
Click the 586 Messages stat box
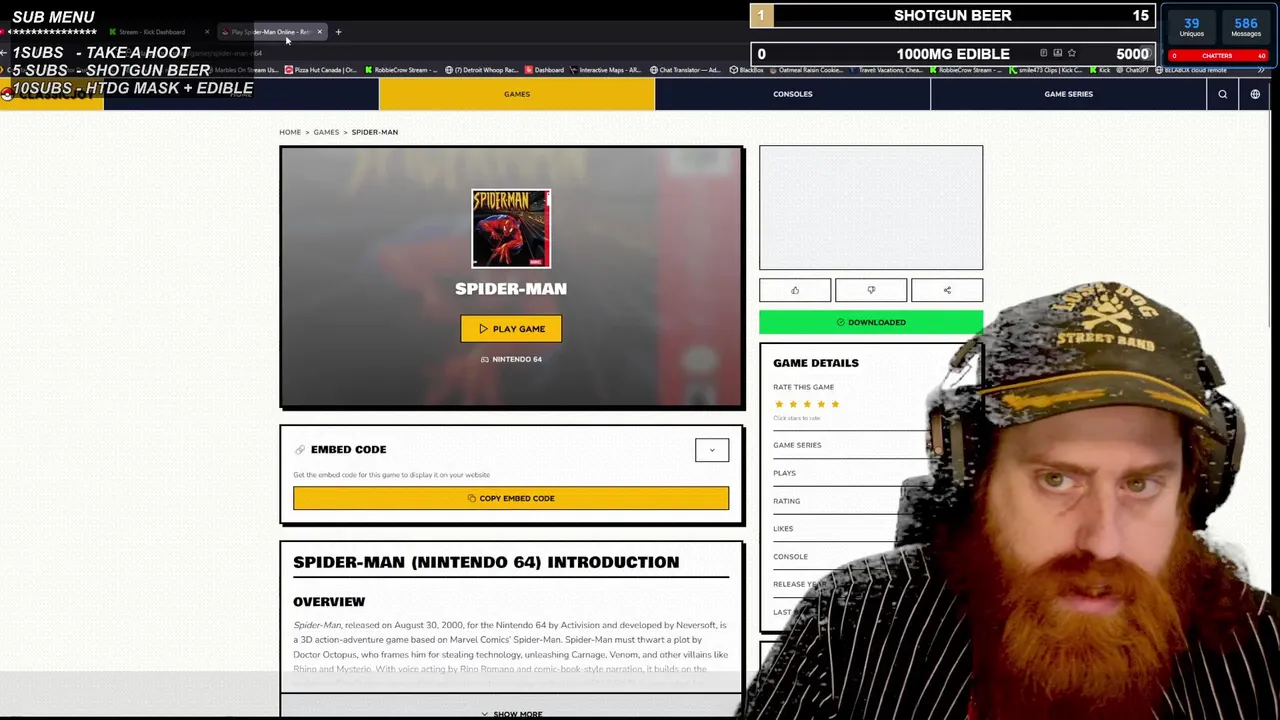pos(1245,27)
